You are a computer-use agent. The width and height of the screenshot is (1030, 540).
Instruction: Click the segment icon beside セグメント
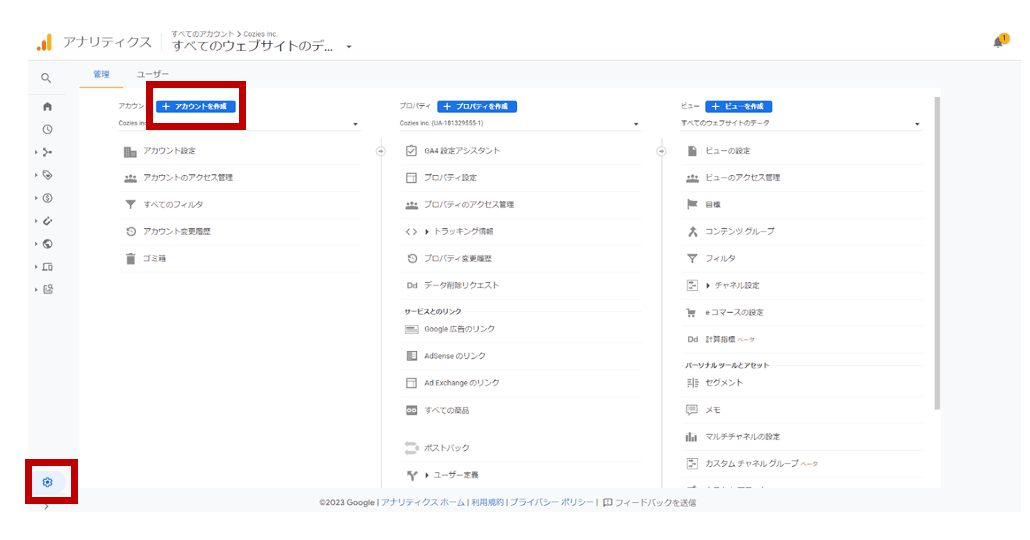click(x=692, y=383)
